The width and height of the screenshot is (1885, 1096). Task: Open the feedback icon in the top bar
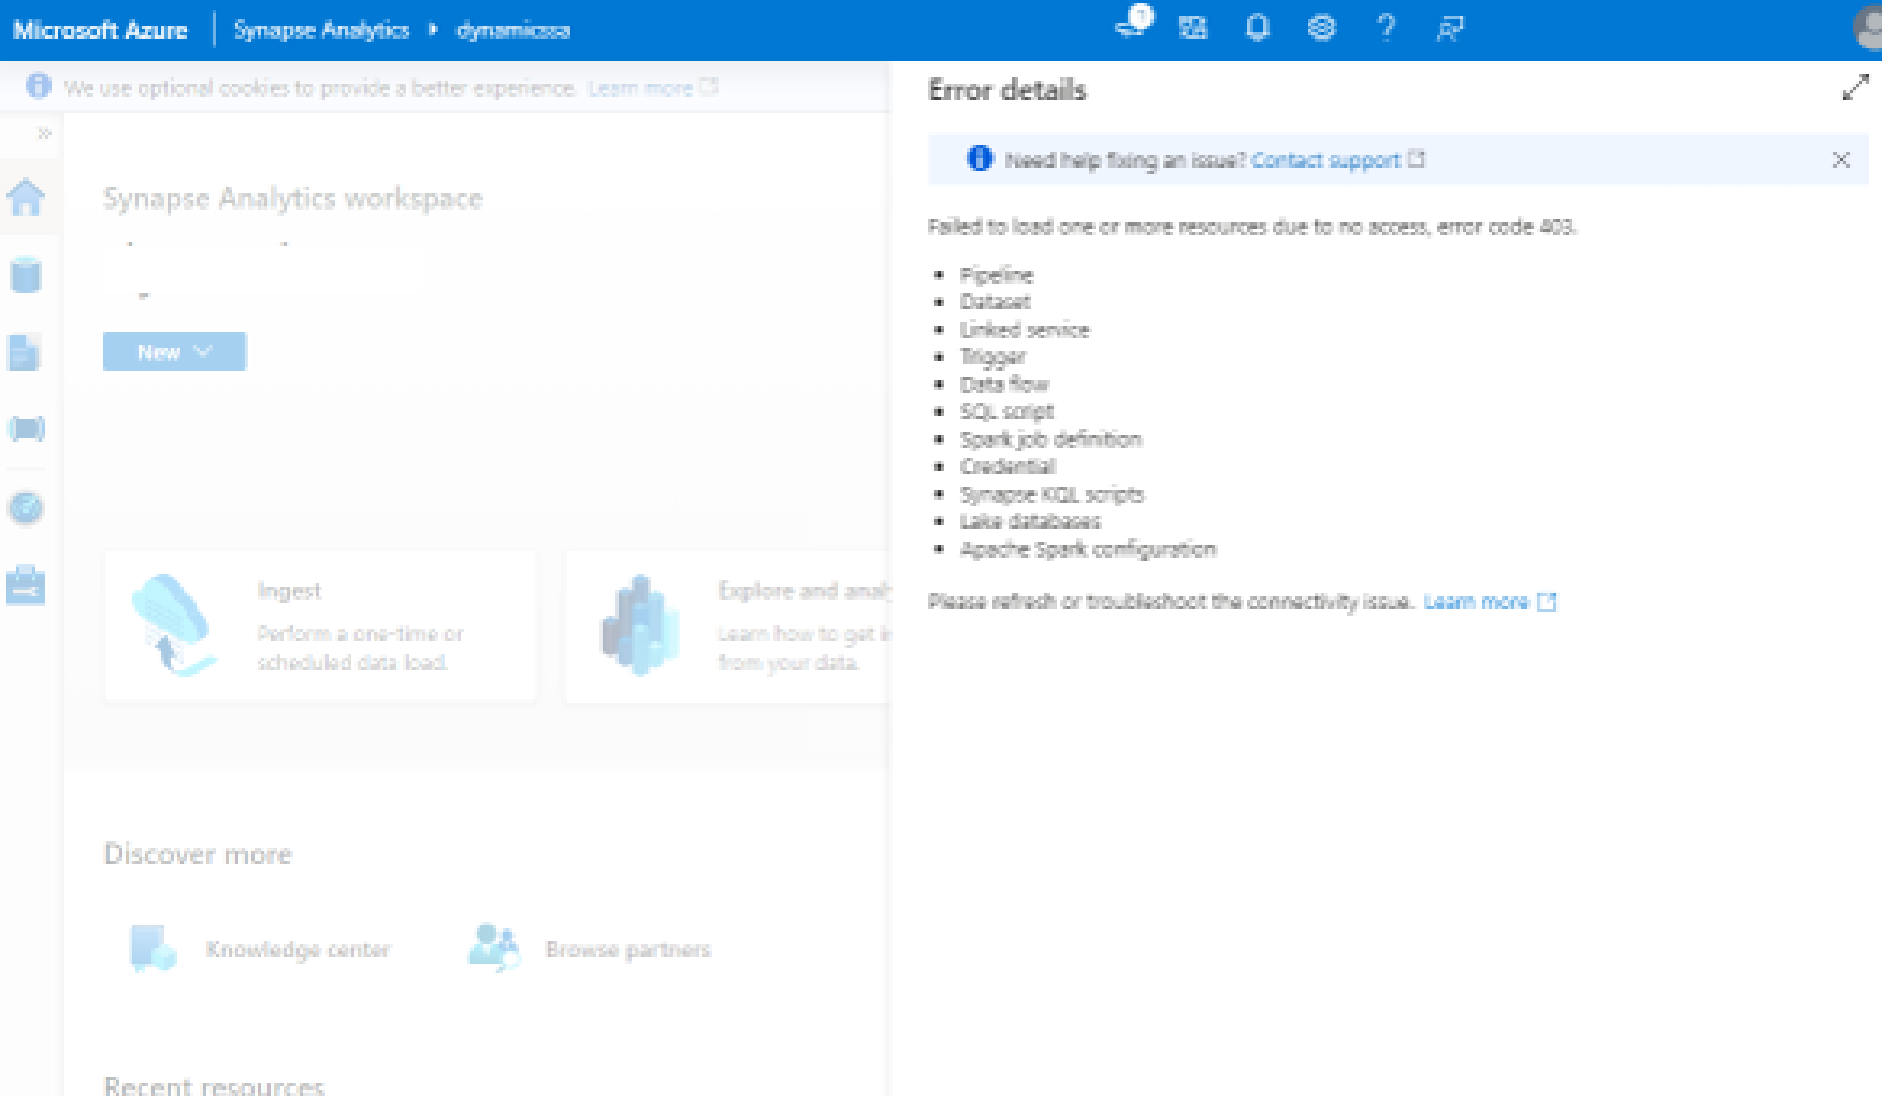click(1450, 27)
